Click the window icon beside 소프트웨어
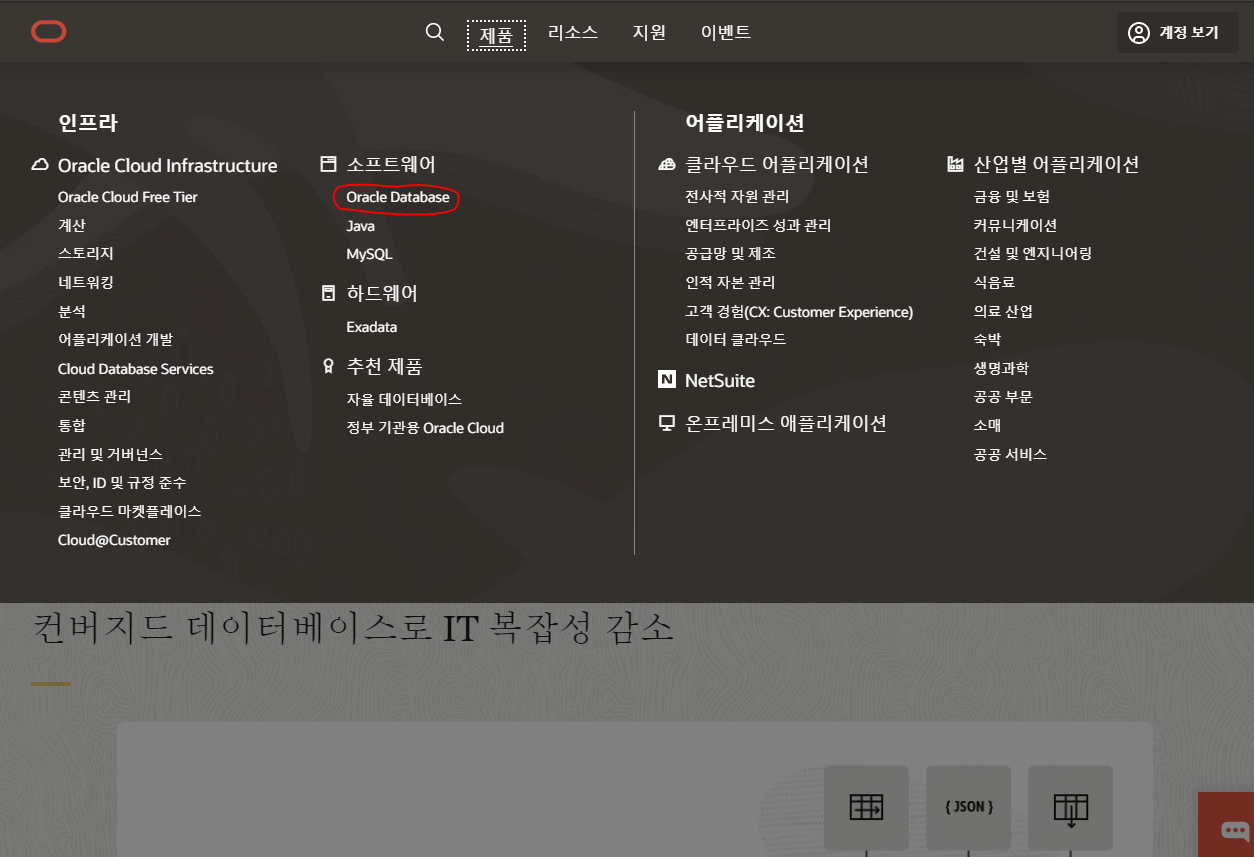Screen dimensions: 1254x857 click(328, 164)
